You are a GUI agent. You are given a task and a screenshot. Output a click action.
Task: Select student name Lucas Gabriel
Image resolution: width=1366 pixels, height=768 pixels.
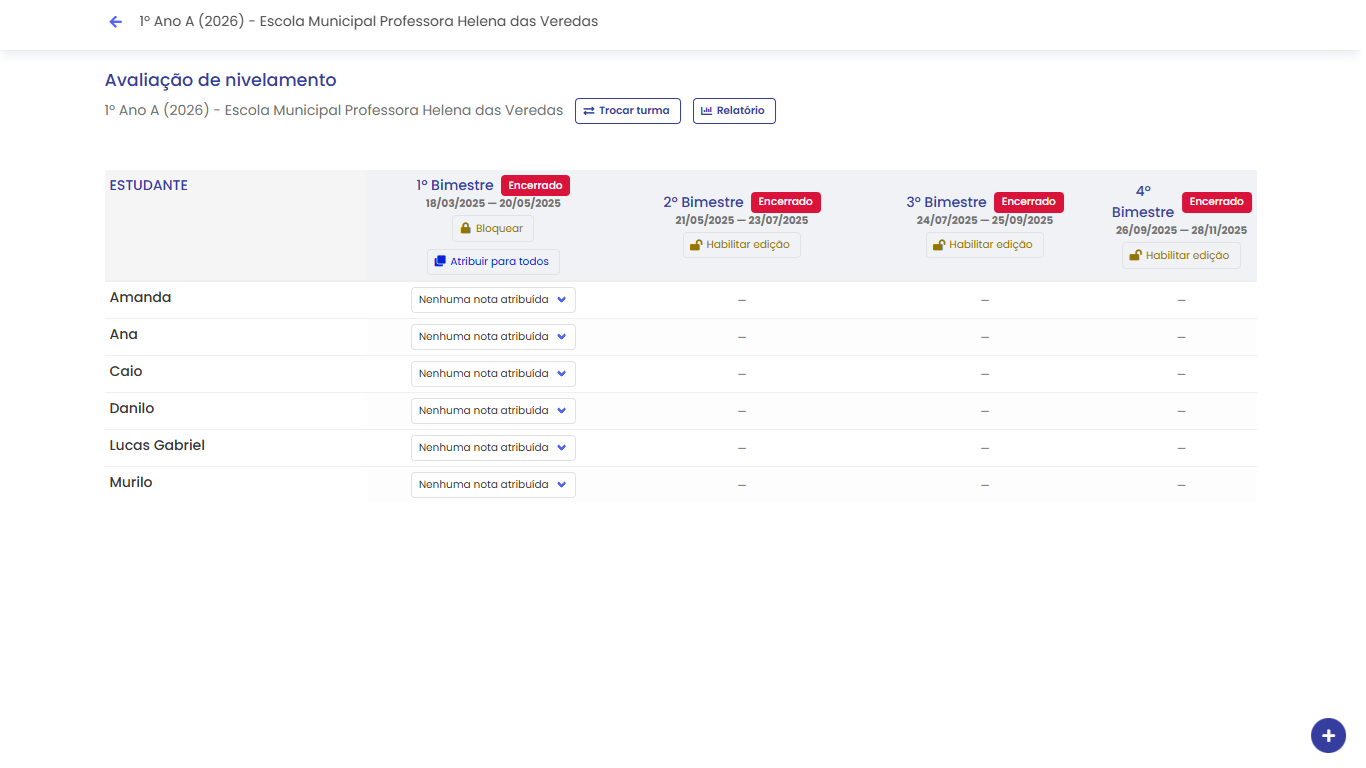tap(157, 445)
